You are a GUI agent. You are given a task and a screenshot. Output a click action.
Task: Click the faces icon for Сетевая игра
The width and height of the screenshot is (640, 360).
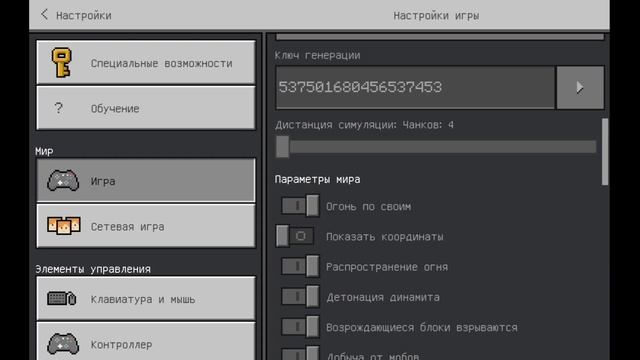click(x=63, y=225)
